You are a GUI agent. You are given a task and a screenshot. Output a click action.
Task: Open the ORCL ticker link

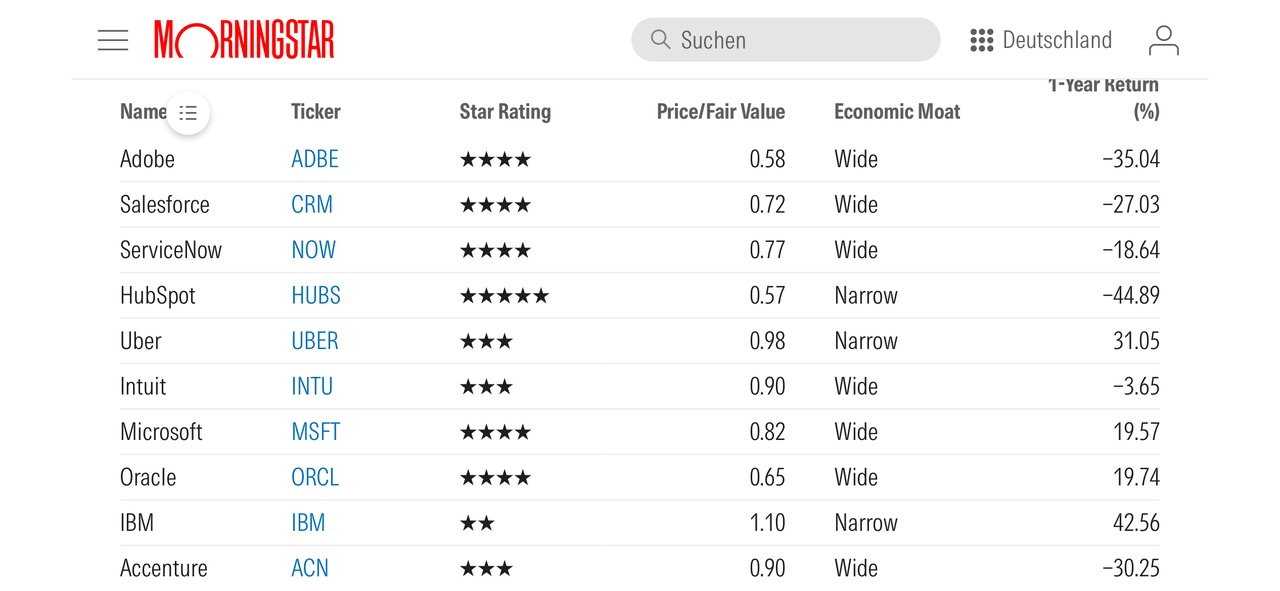(315, 478)
